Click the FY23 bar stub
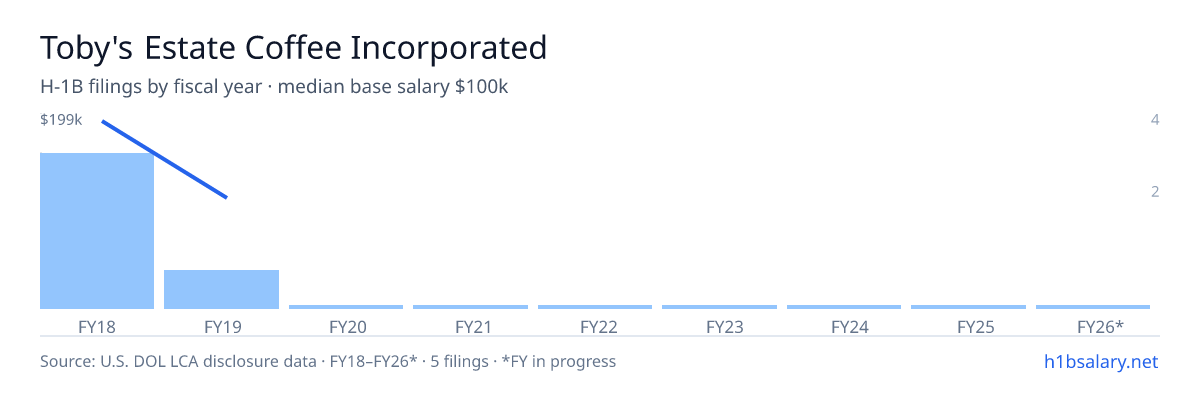 pos(719,307)
